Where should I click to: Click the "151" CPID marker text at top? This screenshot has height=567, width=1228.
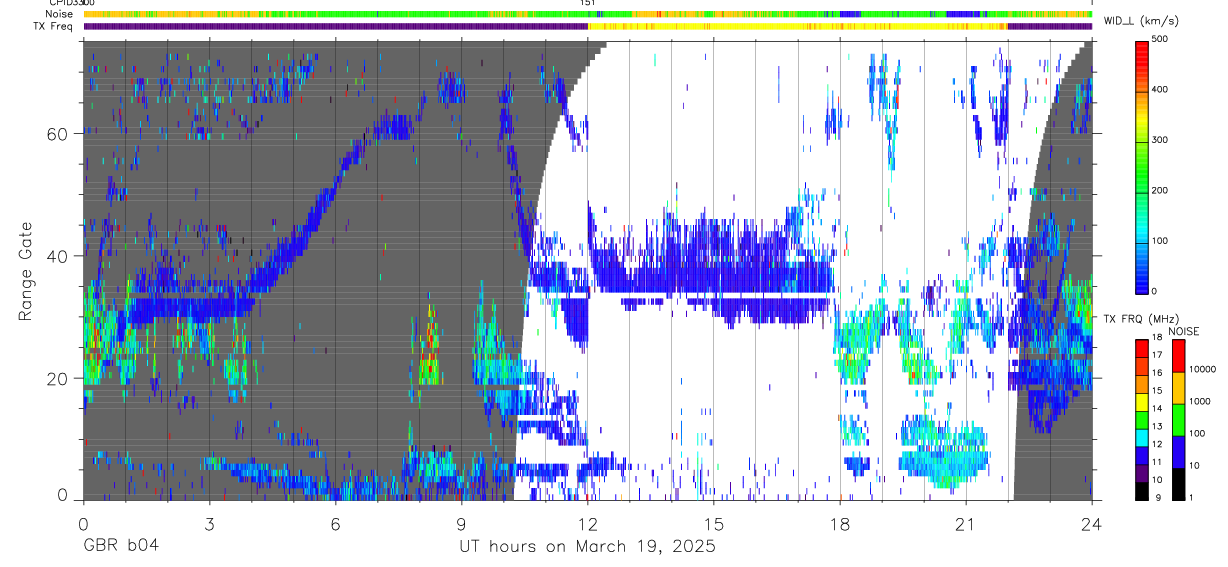588,3
